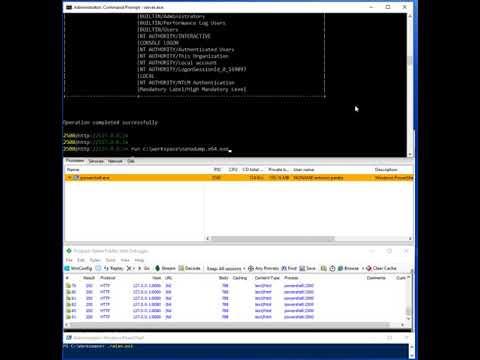
Task: Click the process list scroll-right arrow
Action: pos(410,239)
